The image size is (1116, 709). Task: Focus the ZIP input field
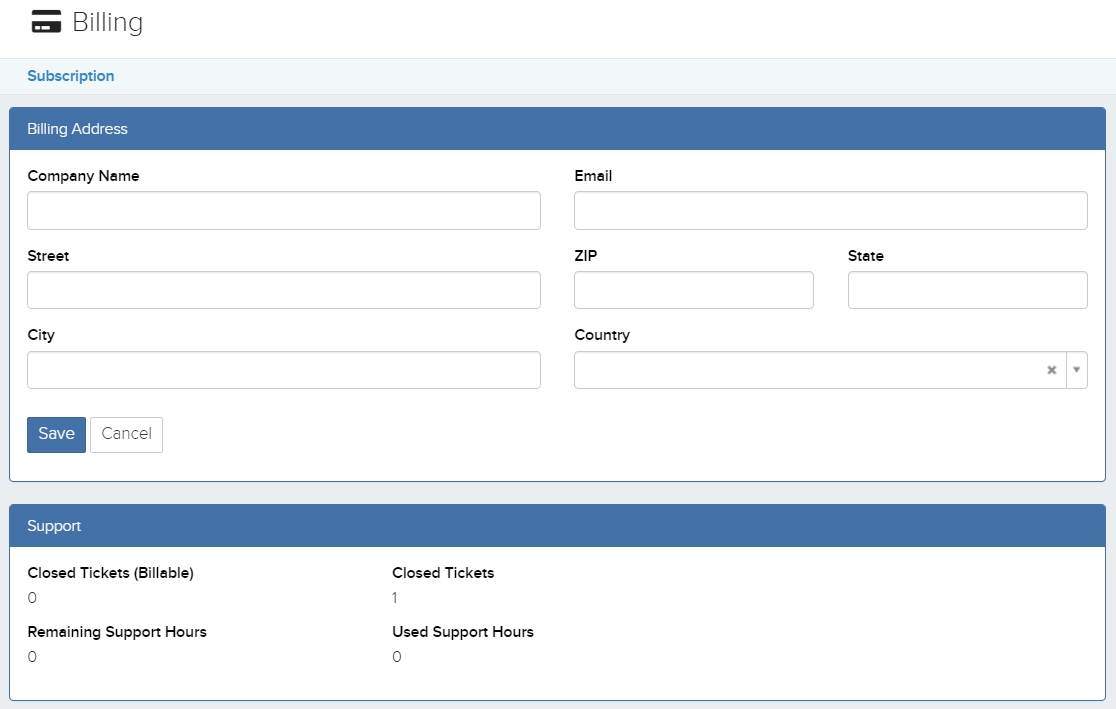[x=694, y=290]
